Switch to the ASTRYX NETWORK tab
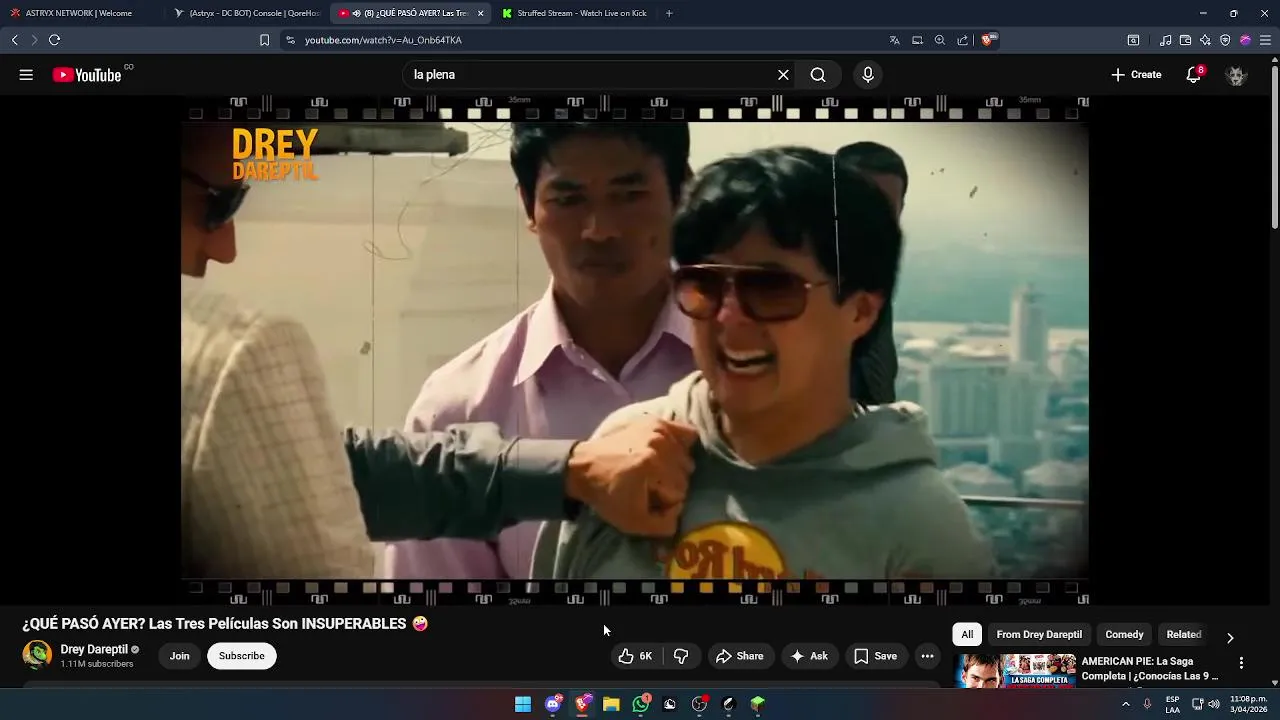Image resolution: width=1280 pixels, height=720 pixels. [x=79, y=13]
